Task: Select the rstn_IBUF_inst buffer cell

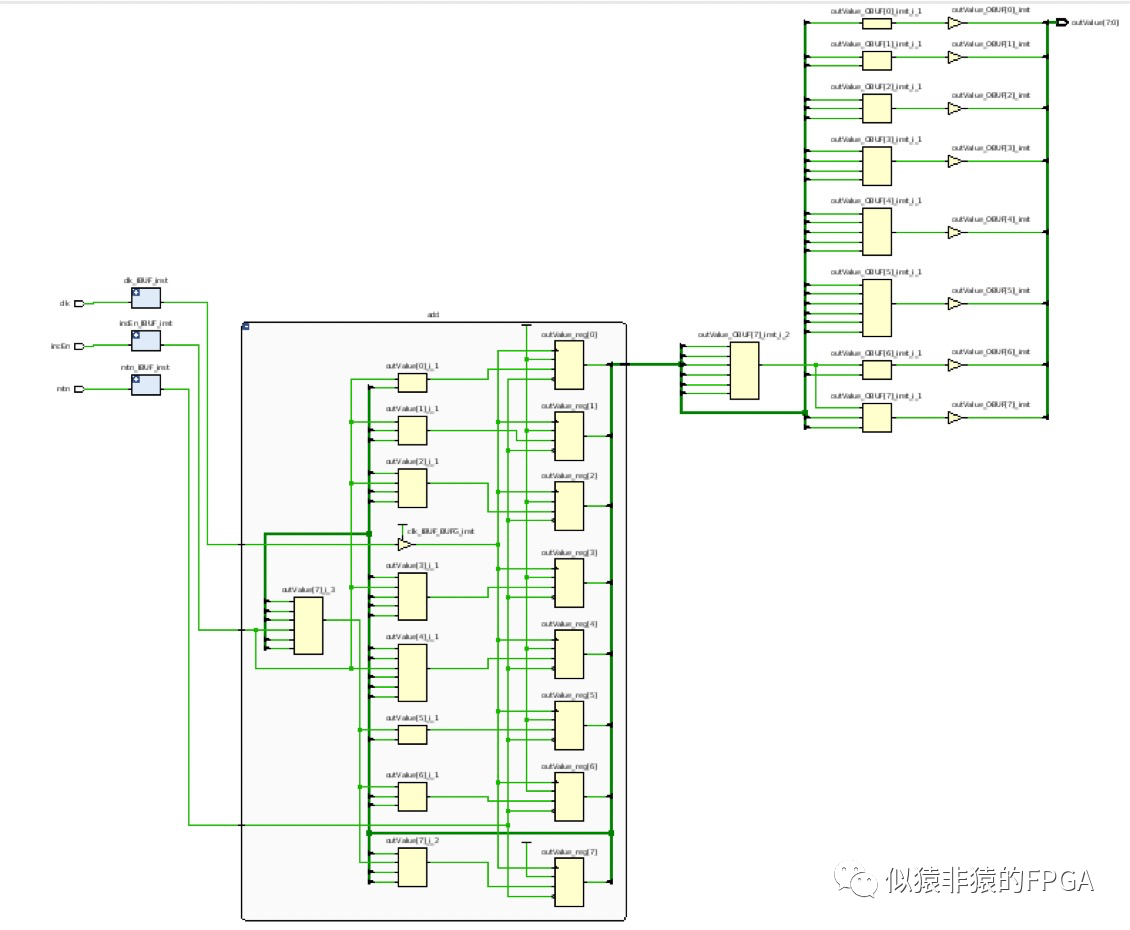Action: pos(144,384)
